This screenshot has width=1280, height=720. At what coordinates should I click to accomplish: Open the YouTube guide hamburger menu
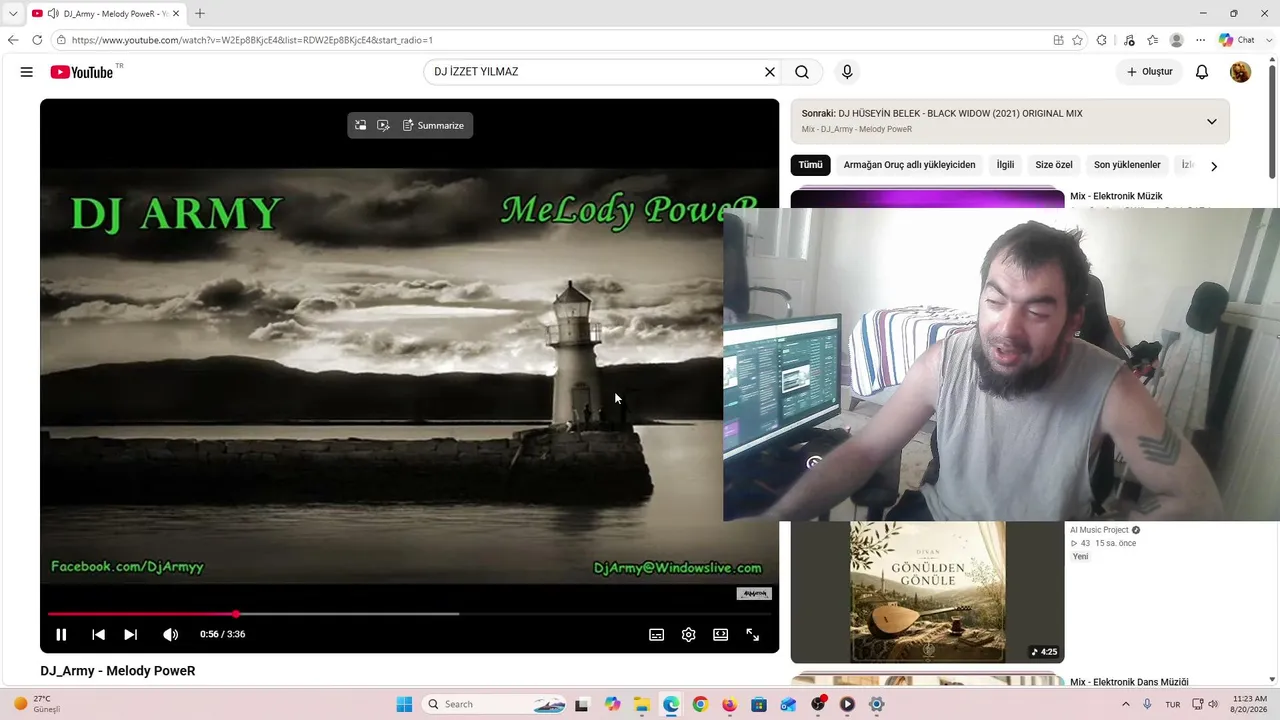pos(27,72)
